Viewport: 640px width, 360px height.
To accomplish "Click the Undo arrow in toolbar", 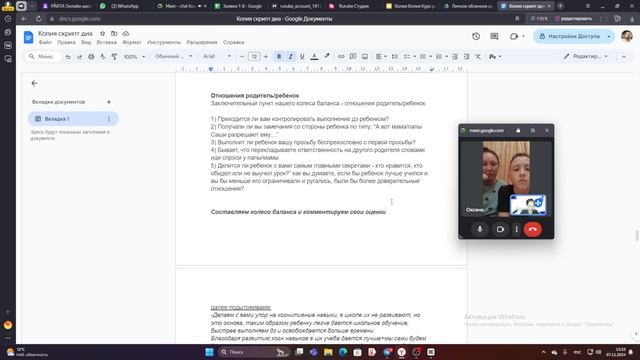I will point(68,57).
